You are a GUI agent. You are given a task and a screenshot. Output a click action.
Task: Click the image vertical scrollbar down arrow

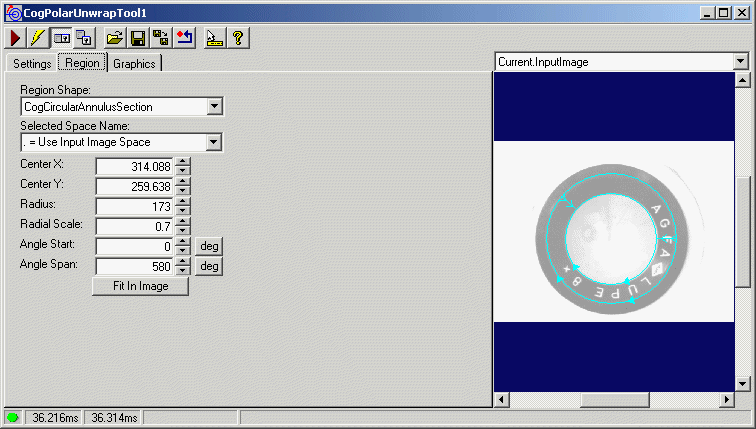click(x=742, y=384)
